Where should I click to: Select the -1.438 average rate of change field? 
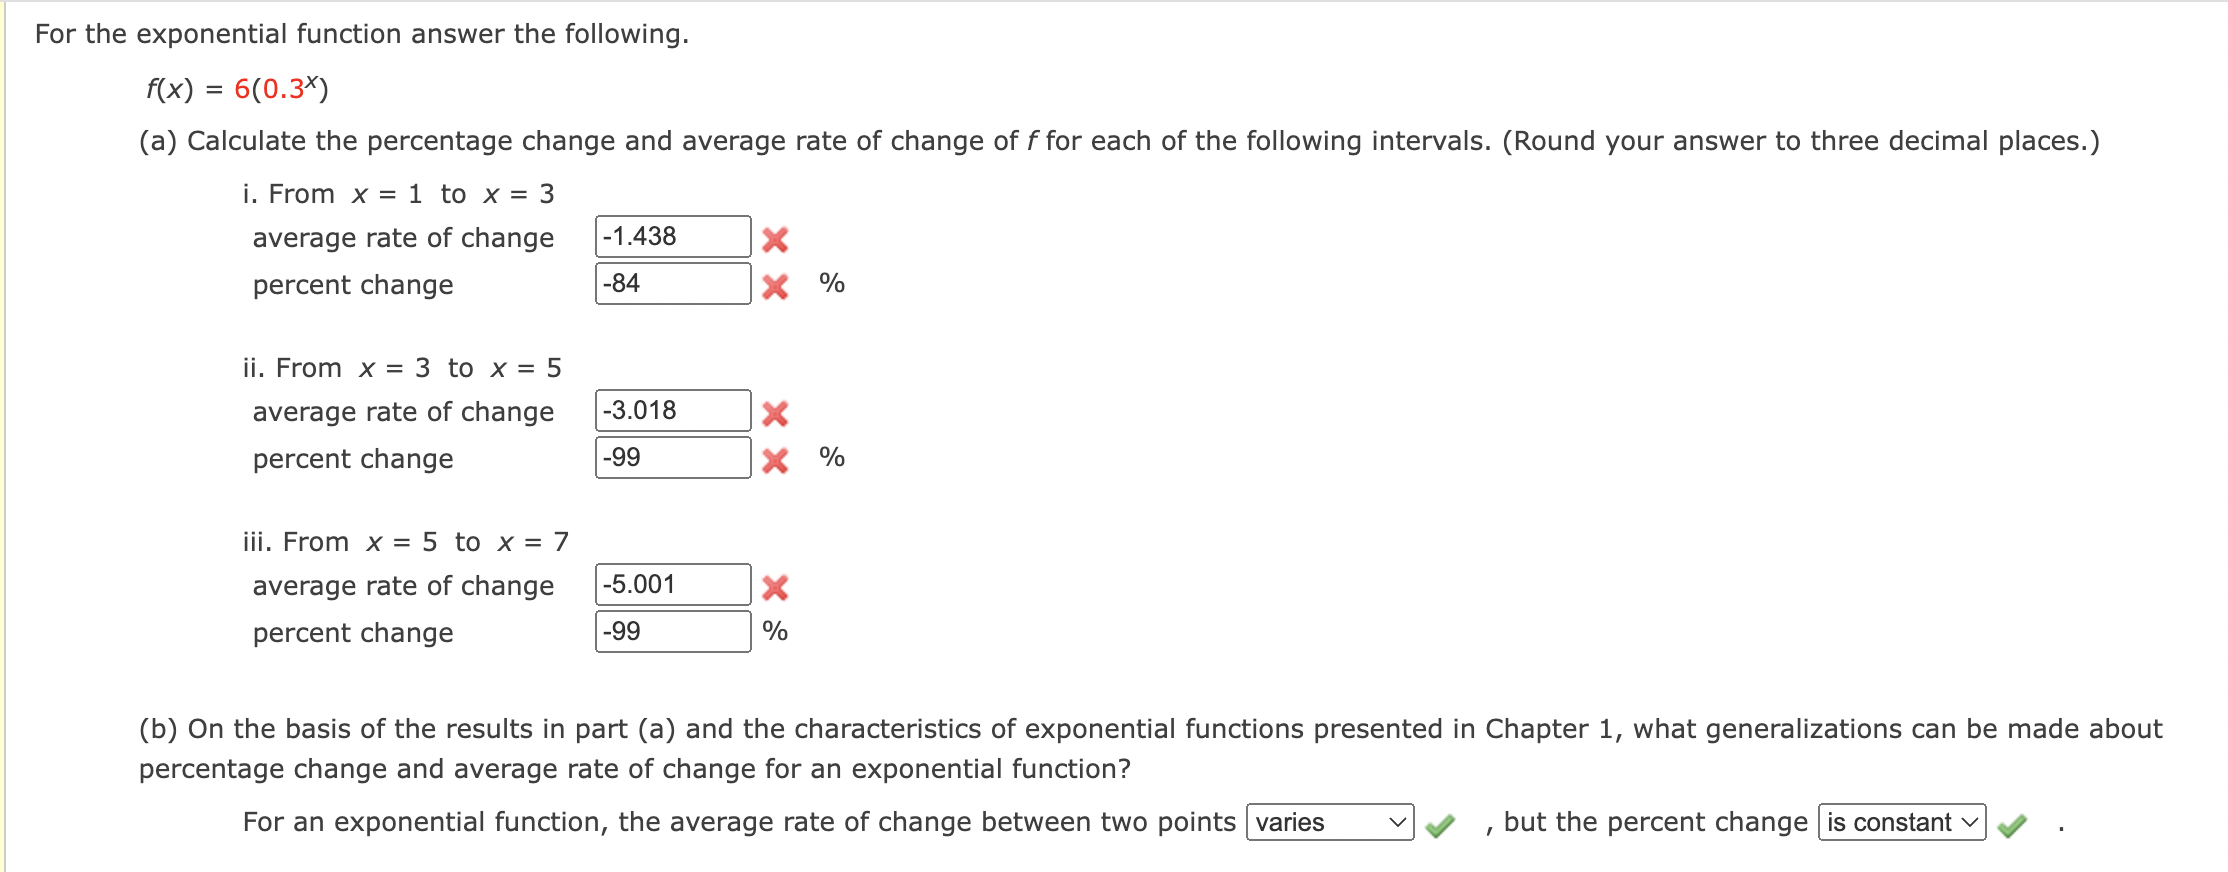coord(672,235)
